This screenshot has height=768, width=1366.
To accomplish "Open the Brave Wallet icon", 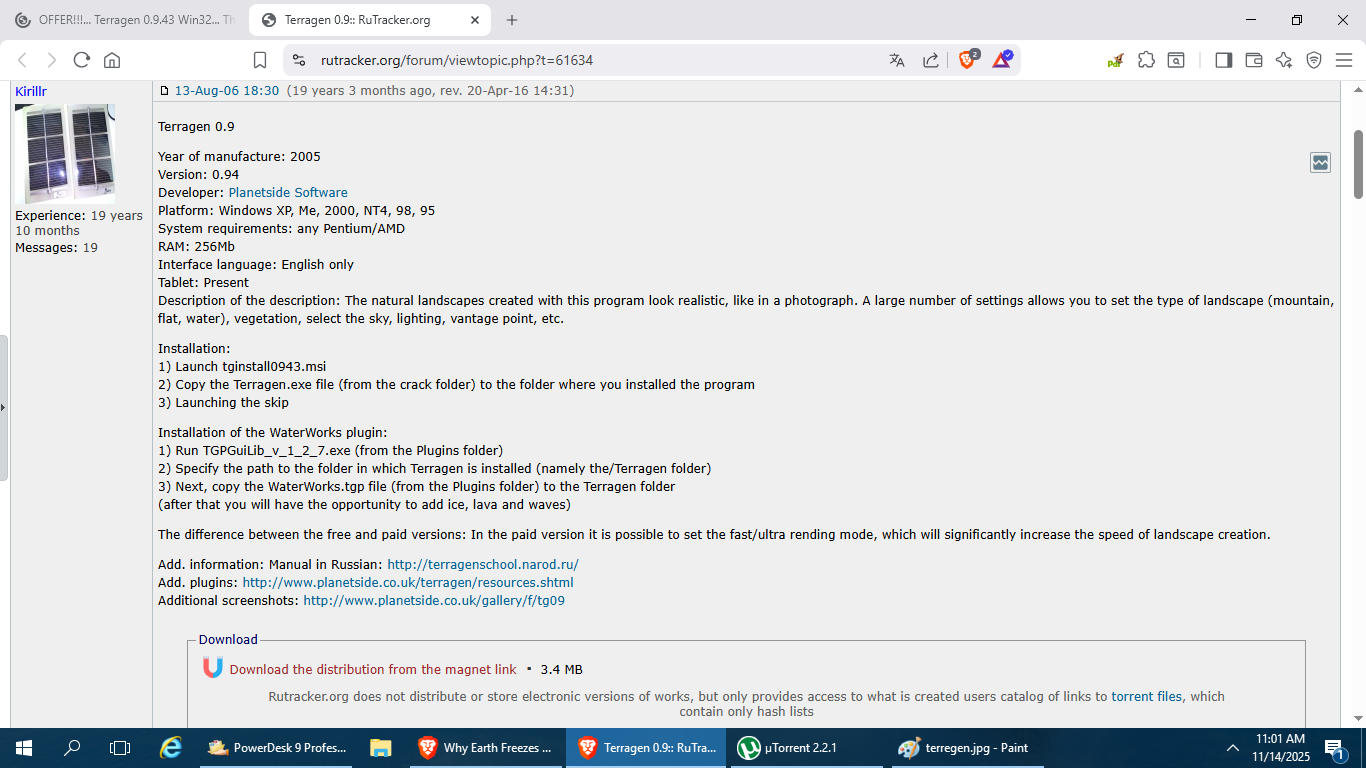I will 1253,60.
